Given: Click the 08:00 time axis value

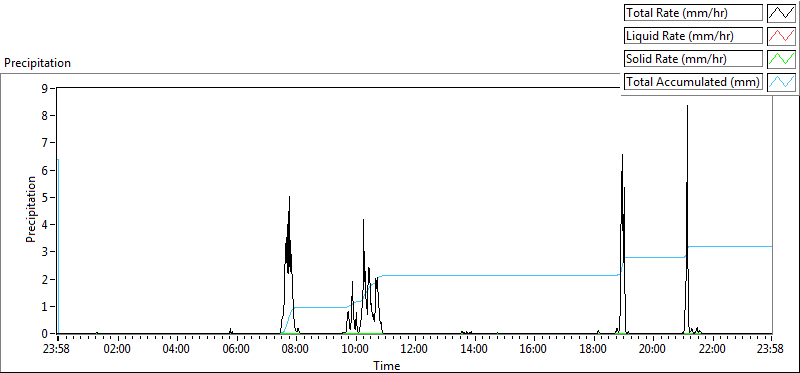Looking at the screenshot, I should tap(296, 350).
